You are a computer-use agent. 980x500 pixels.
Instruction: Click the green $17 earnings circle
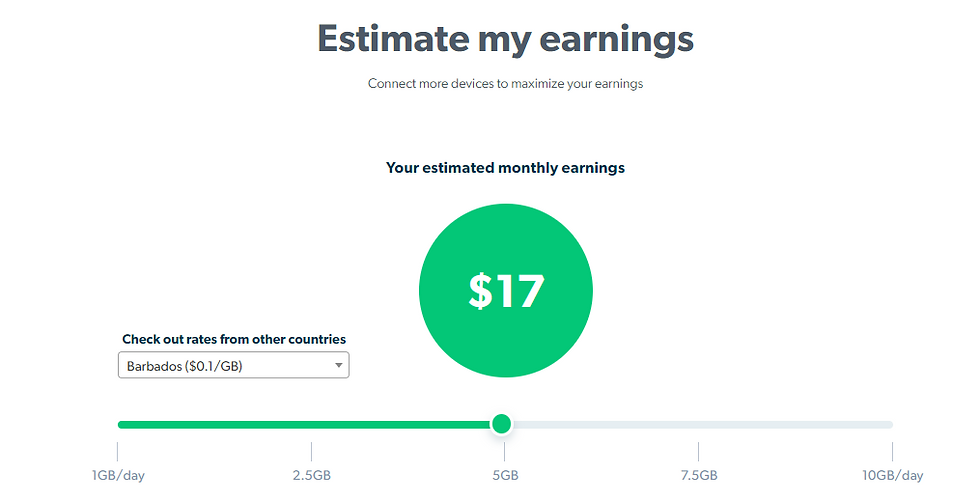click(506, 291)
